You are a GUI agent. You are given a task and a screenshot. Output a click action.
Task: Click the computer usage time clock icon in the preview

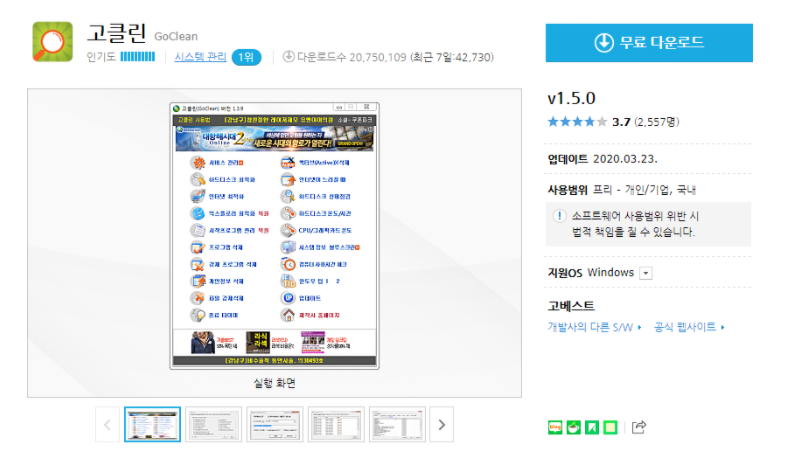point(288,264)
